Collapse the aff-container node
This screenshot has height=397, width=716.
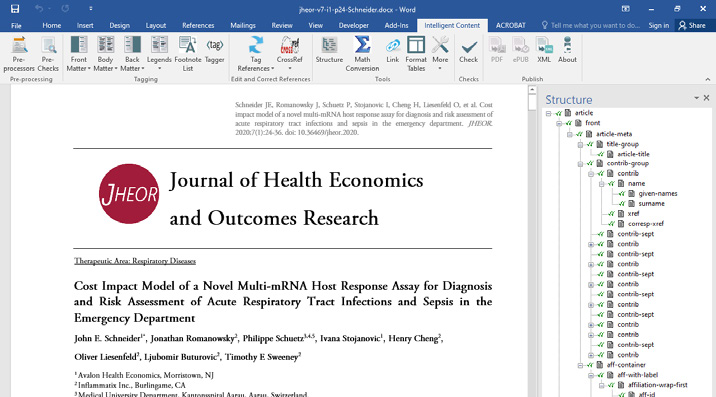click(580, 365)
